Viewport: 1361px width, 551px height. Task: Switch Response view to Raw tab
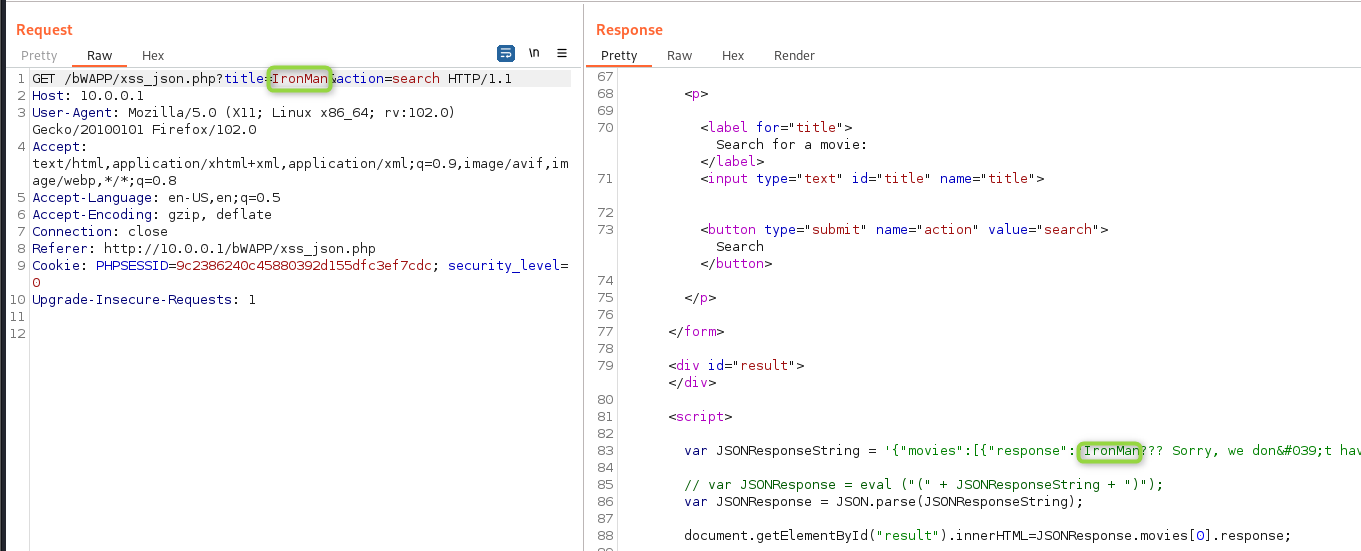[x=680, y=56]
